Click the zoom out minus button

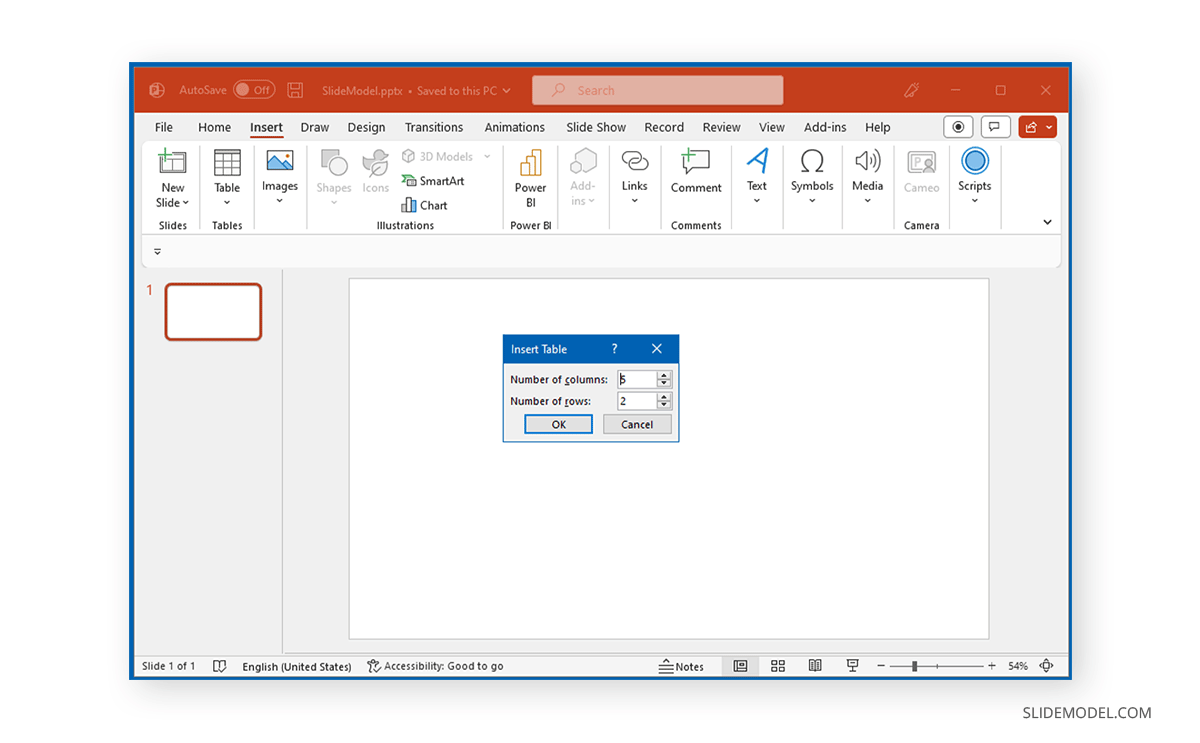tap(881, 666)
